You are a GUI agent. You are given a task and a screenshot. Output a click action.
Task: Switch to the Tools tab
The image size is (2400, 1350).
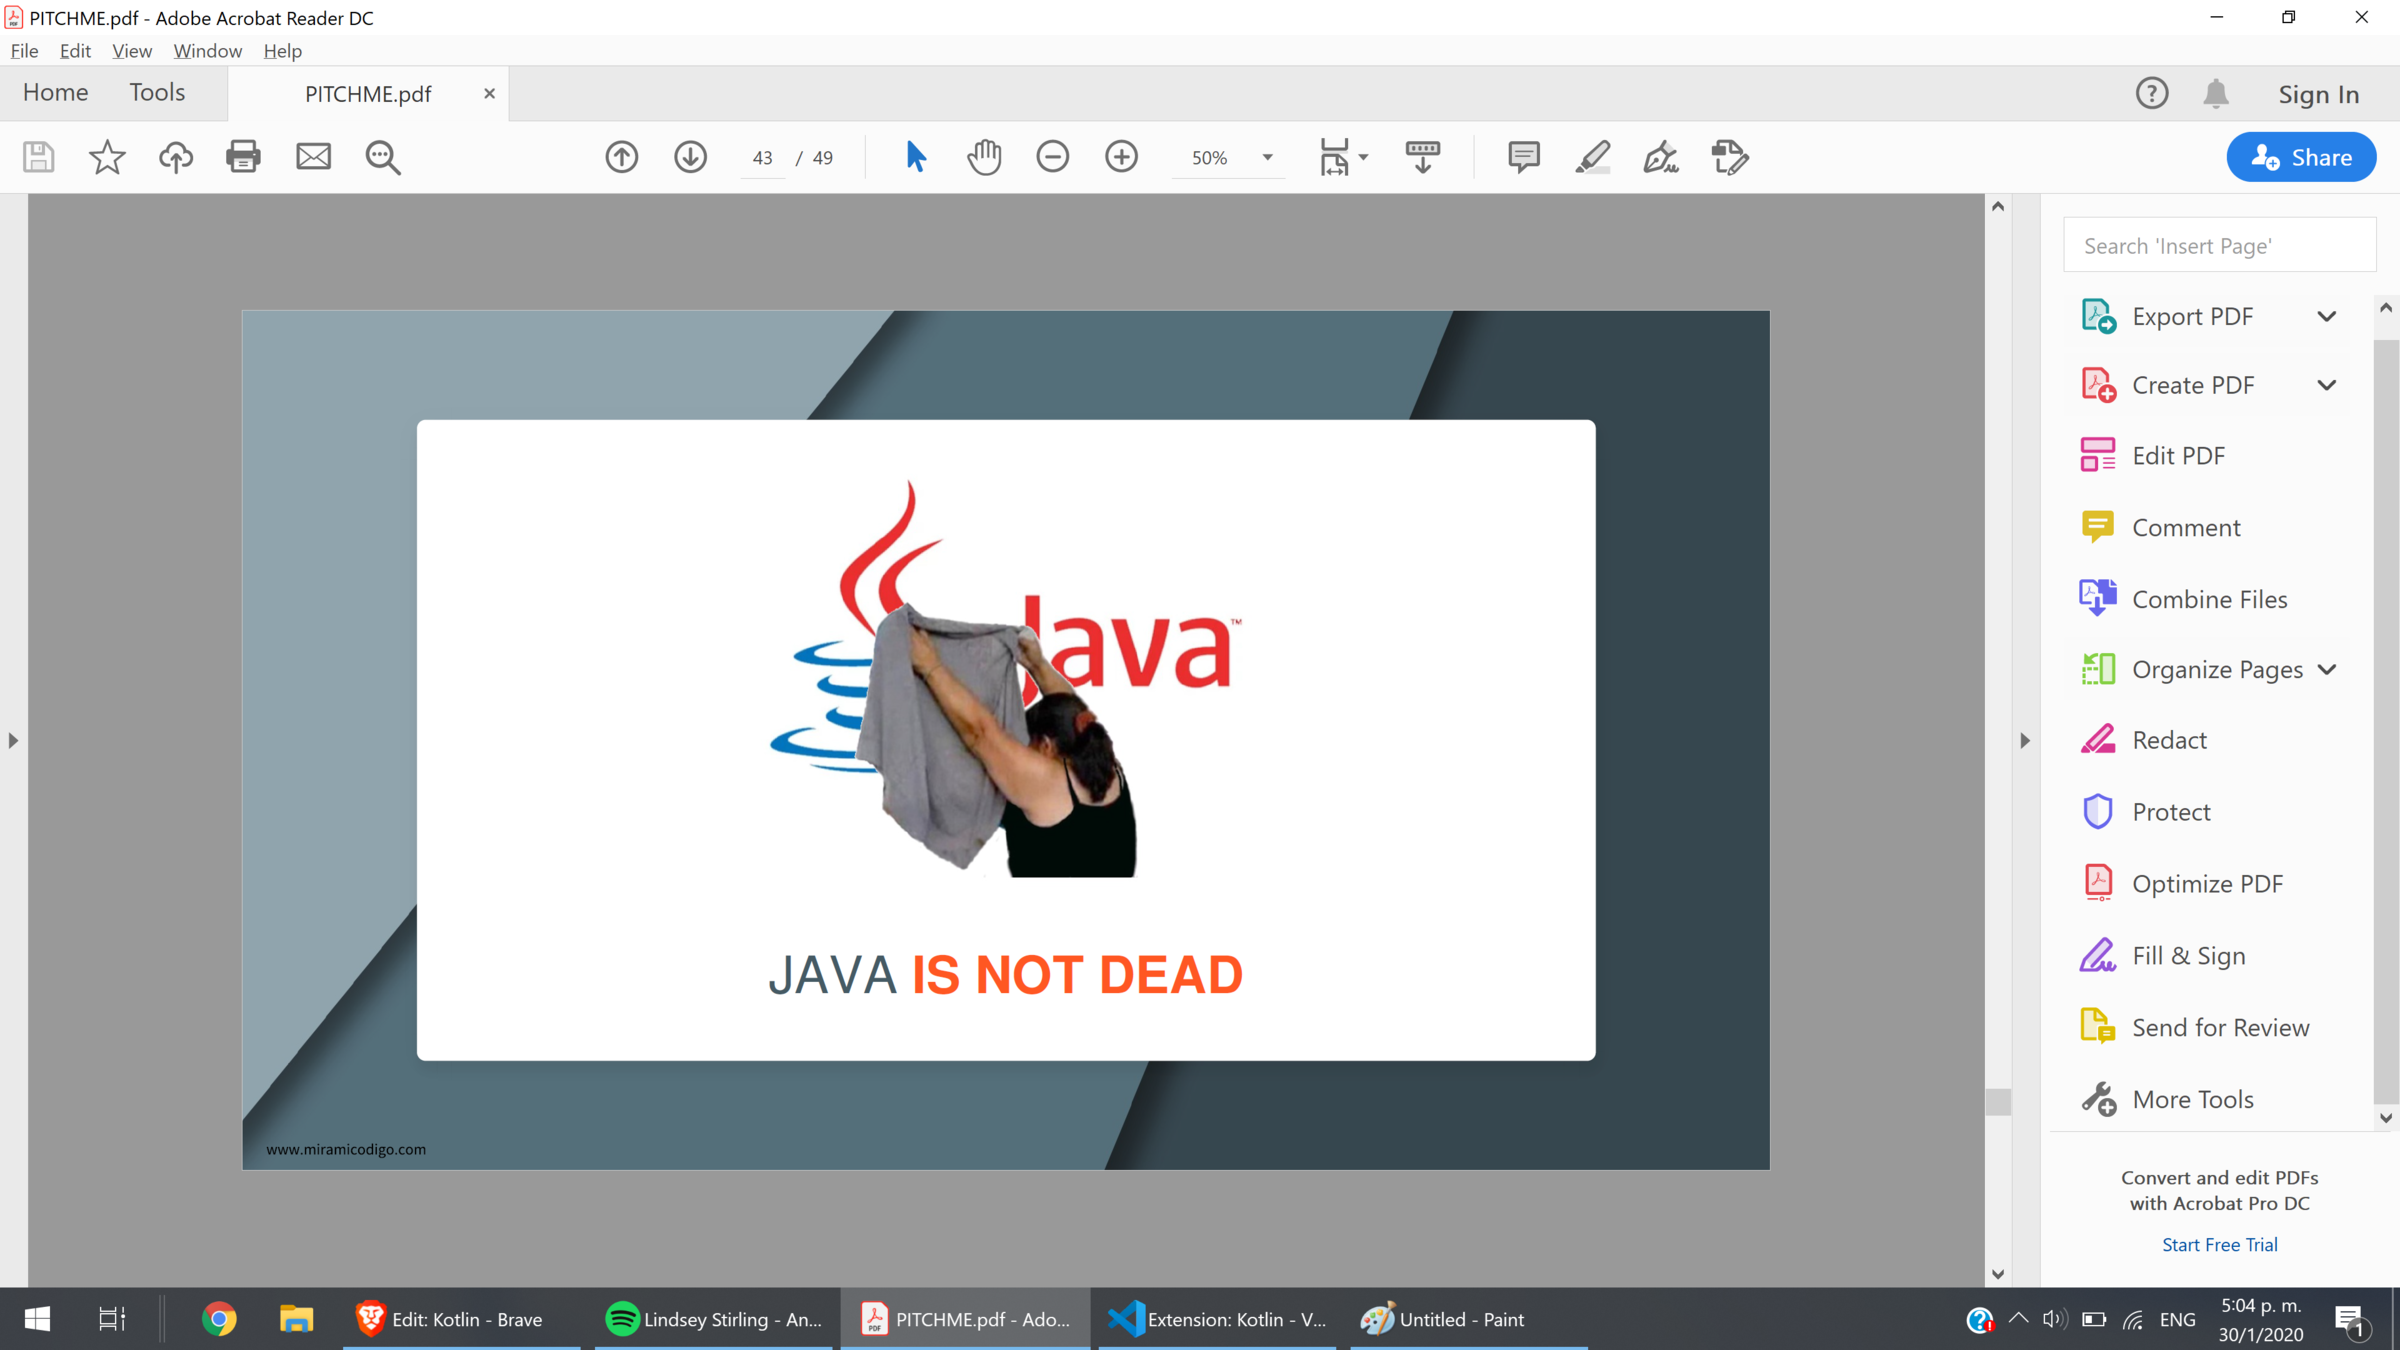[x=157, y=93]
